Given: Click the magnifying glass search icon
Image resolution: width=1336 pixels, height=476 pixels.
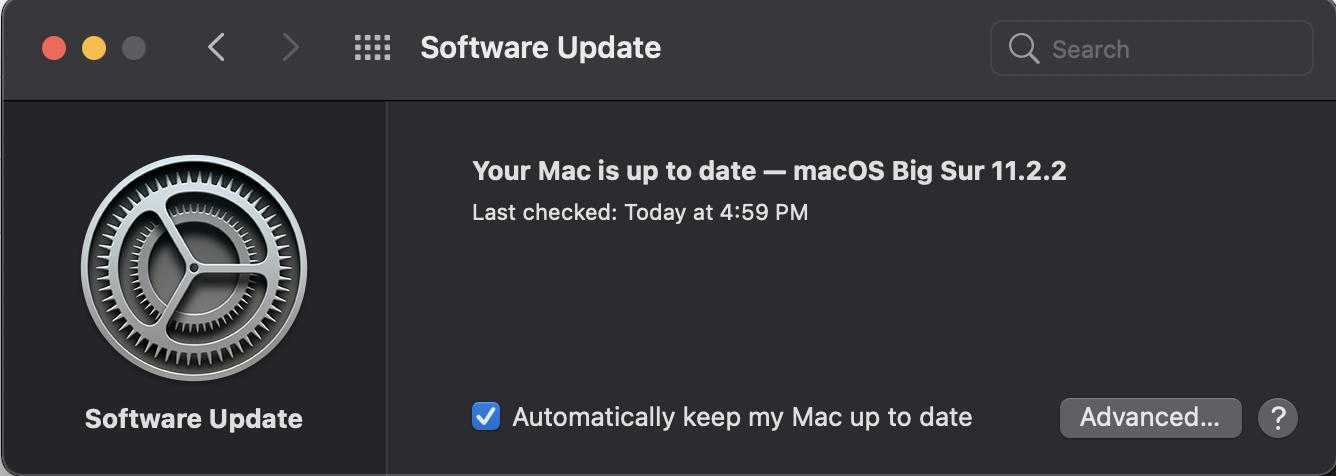Looking at the screenshot, I should click(1023, 48).
